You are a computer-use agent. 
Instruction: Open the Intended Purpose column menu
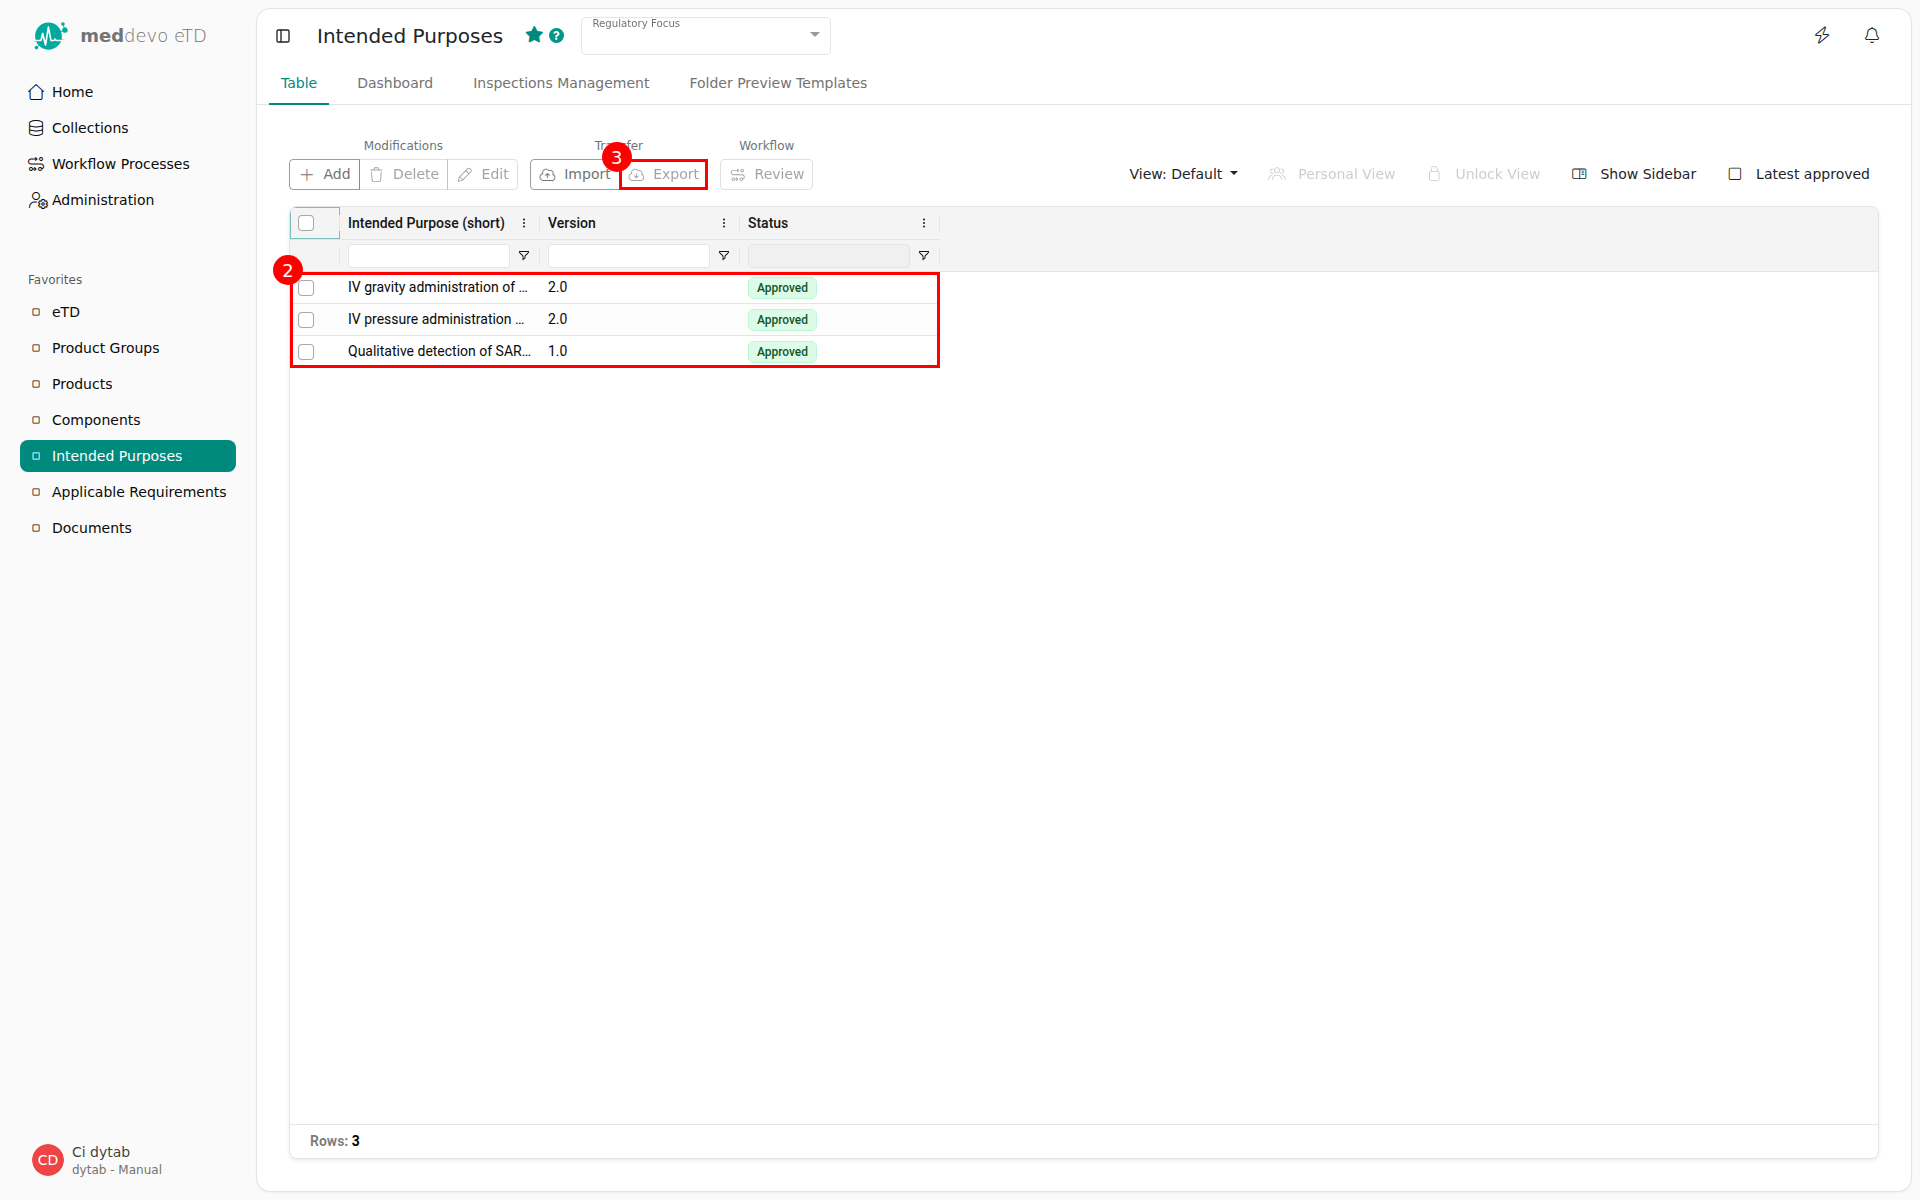524,223
